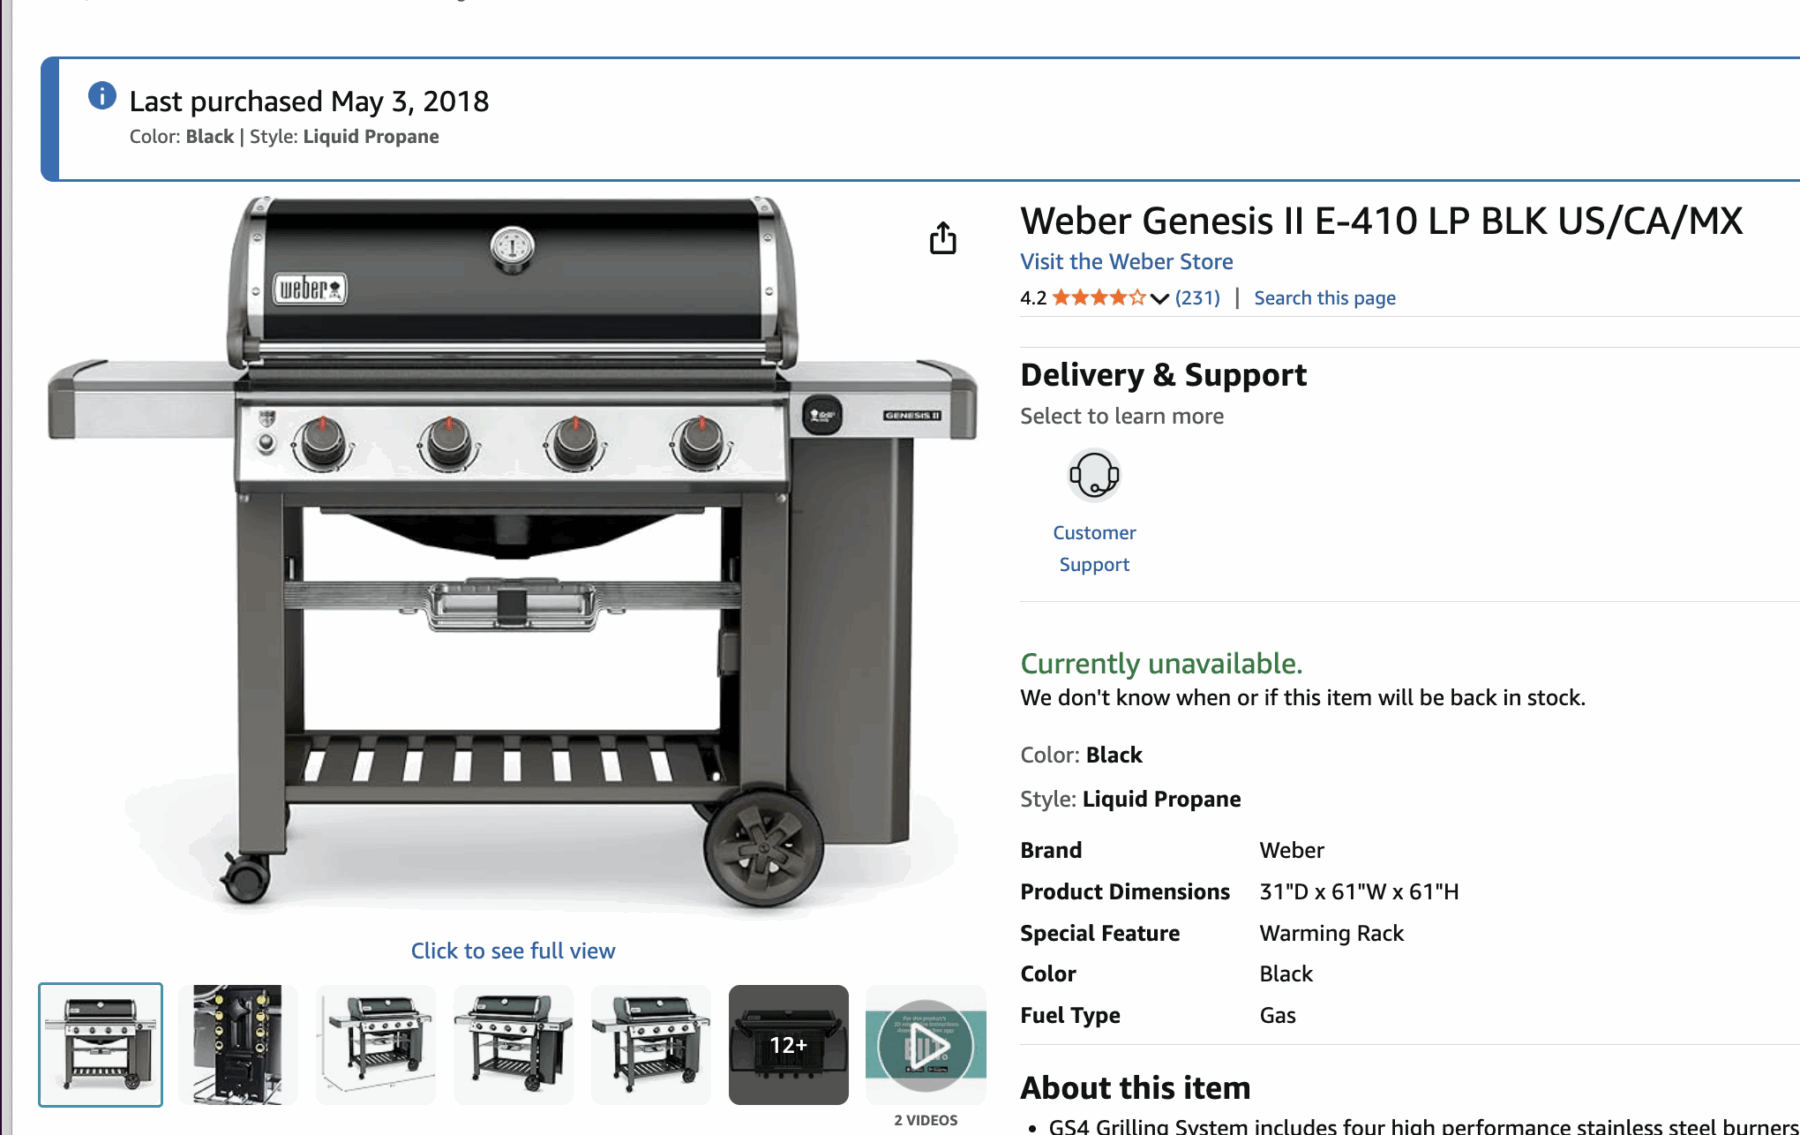Click the Weber Genesis II product title
The height and width of the screenshot is (1135, 1800).
1381,221
